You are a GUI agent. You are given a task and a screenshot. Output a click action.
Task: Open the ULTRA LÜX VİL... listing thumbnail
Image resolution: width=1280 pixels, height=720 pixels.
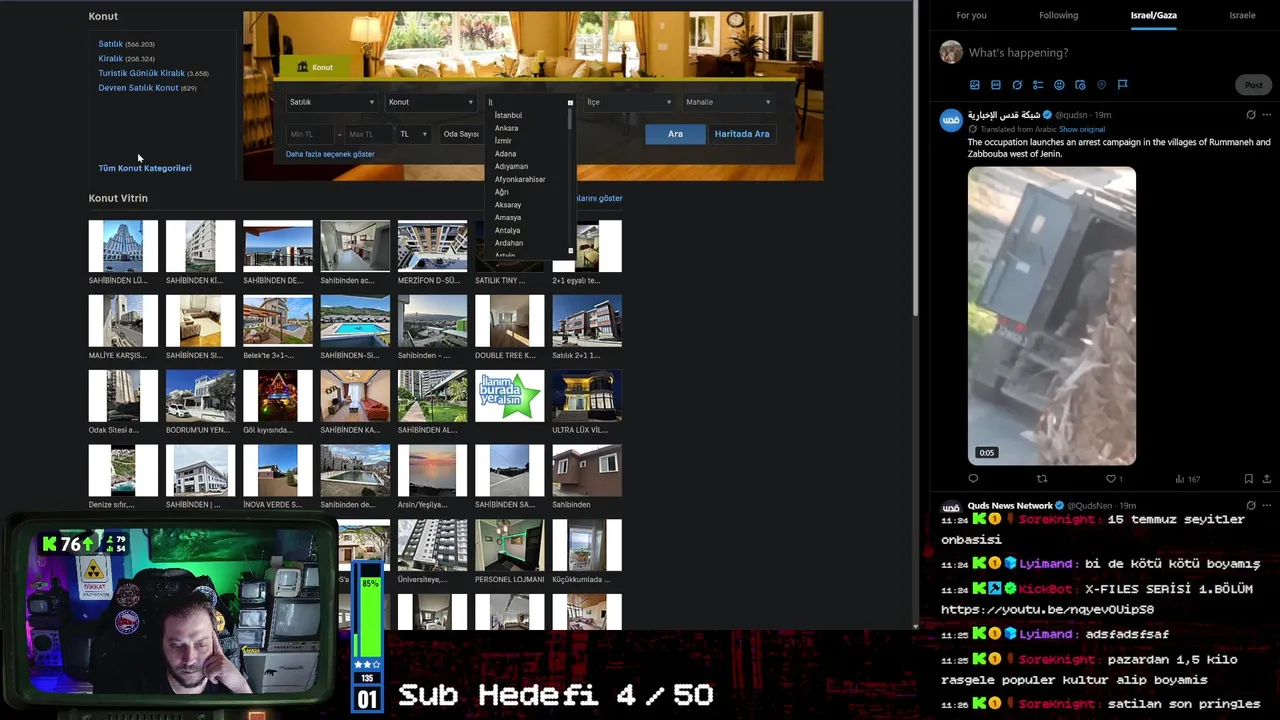587,395
